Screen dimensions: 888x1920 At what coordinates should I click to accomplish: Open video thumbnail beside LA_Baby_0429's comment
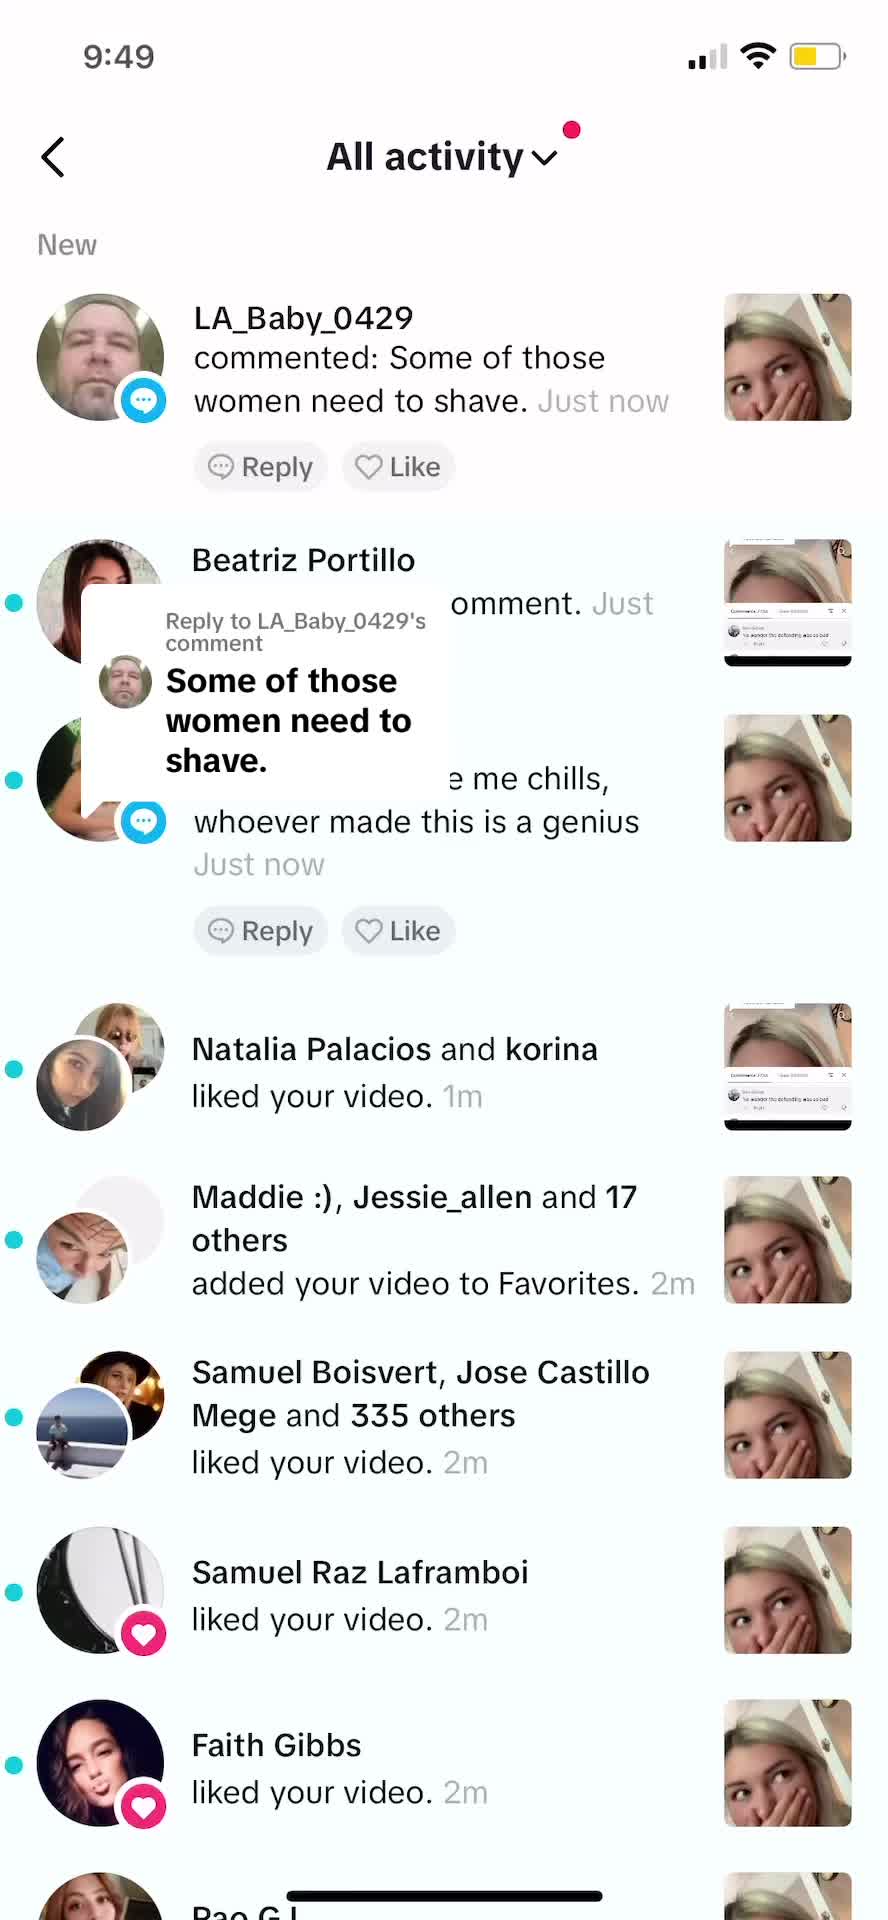coord(788,357)
